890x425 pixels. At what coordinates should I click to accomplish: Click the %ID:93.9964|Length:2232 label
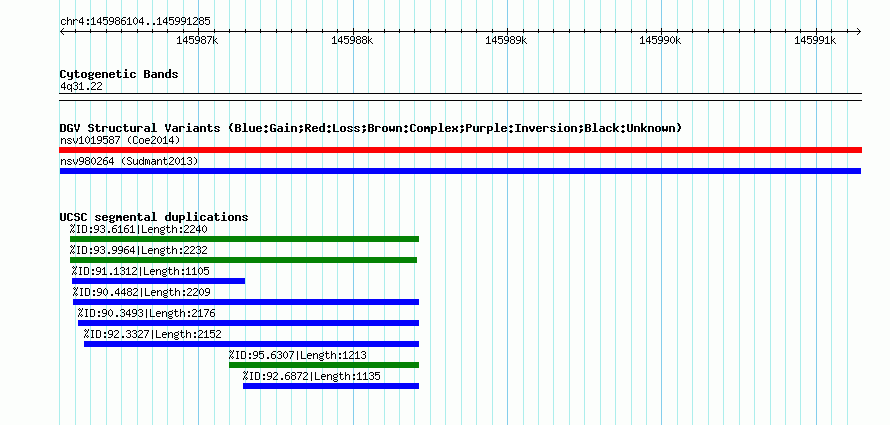click(x=138, y=250)
